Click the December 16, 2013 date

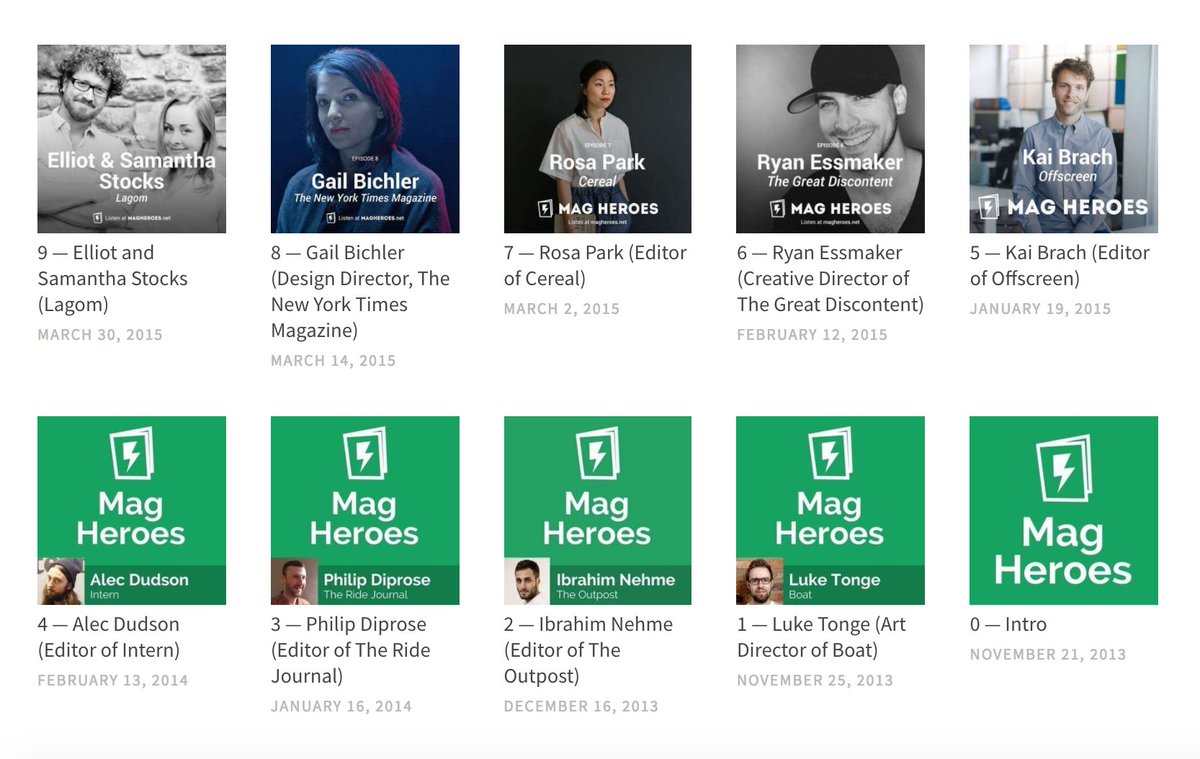click(581, 707)
